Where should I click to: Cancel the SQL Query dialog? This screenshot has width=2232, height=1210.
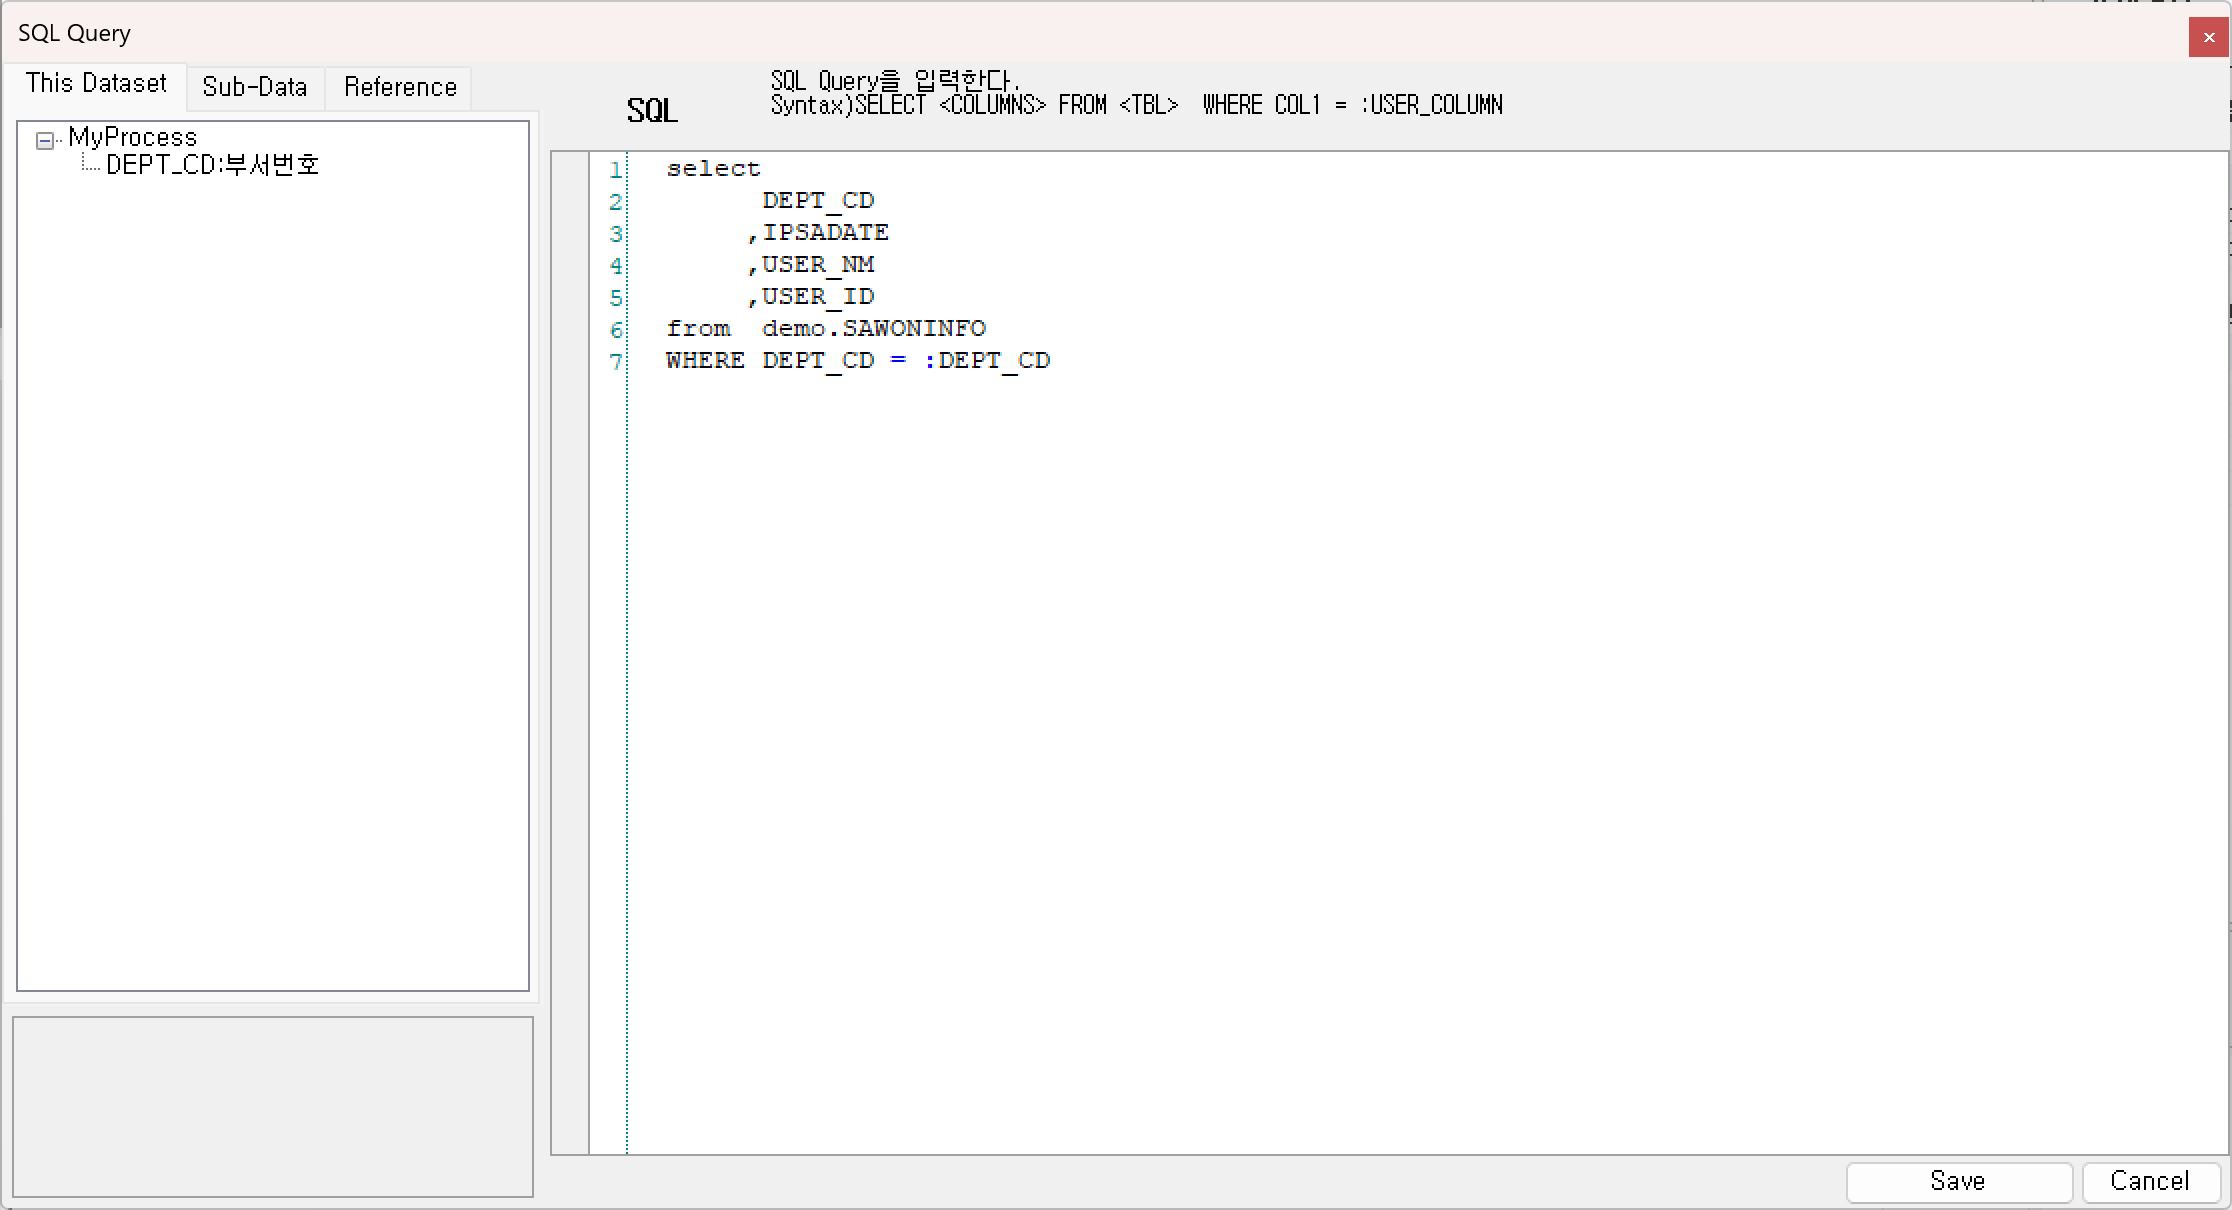pyautogui.click(x=2149, y=1181)
